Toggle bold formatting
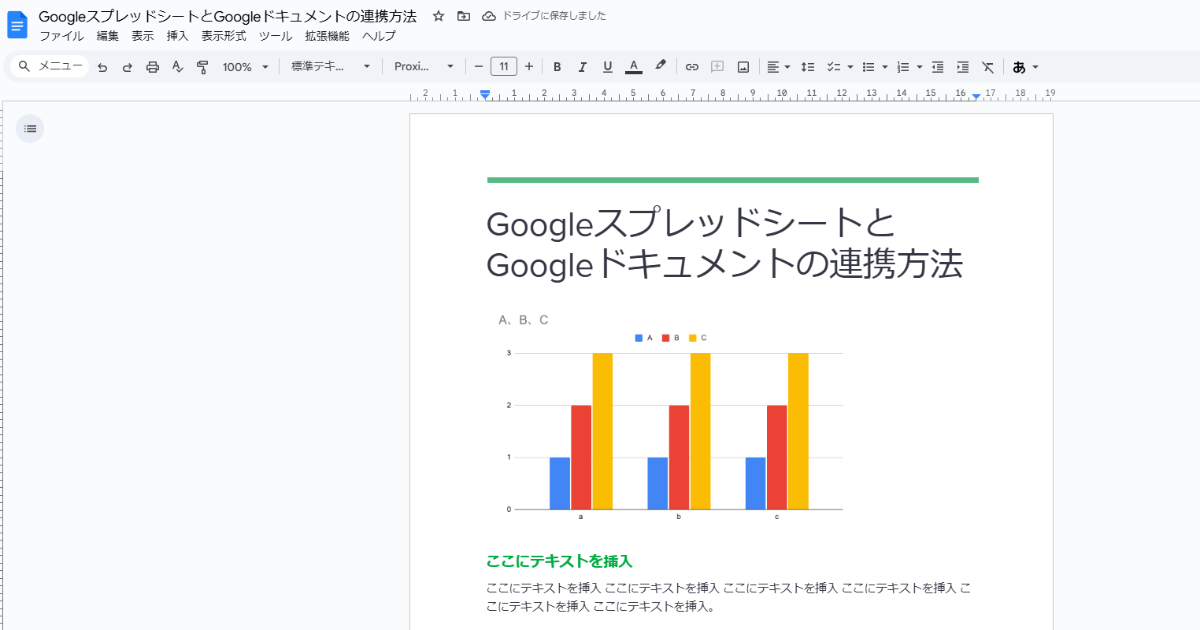1200x630 pixels. coord(557,67)
